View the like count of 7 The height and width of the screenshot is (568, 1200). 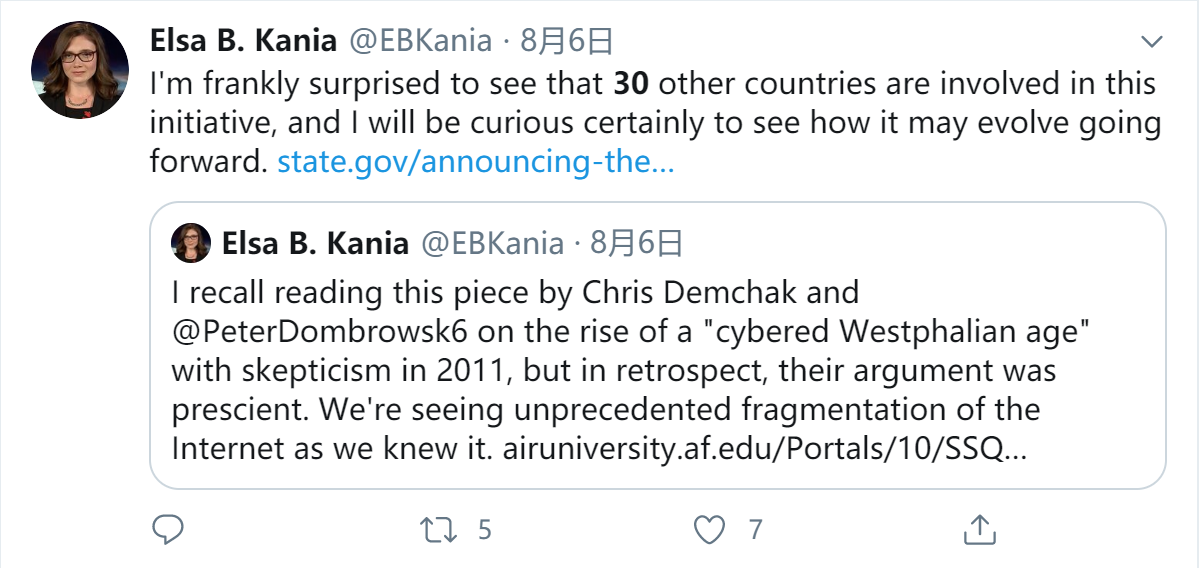756,529
